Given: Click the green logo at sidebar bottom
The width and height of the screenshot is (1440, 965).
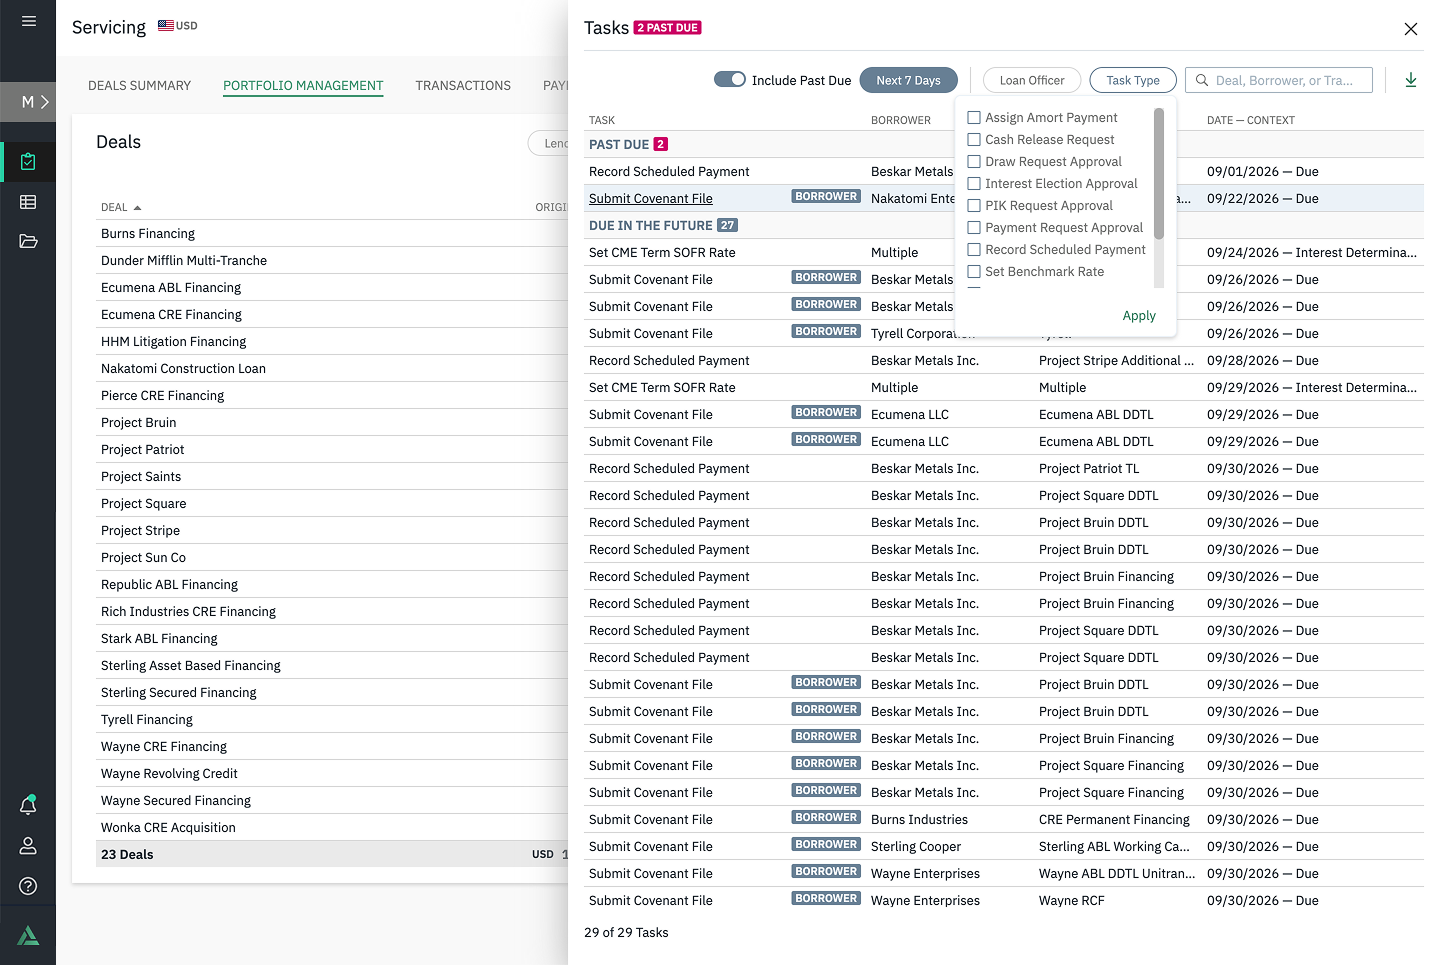Looking at the screenshot, I should click(x=28, y=936).
